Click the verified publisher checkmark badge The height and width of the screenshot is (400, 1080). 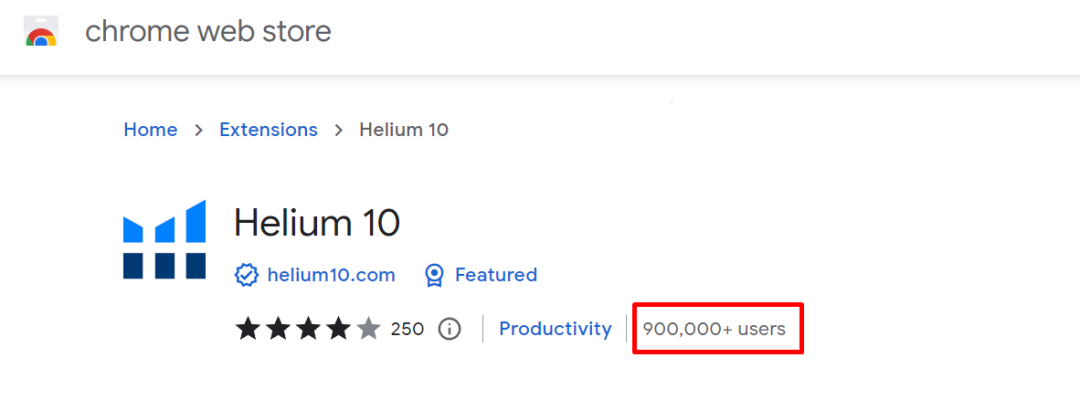(x=246, y=275)
